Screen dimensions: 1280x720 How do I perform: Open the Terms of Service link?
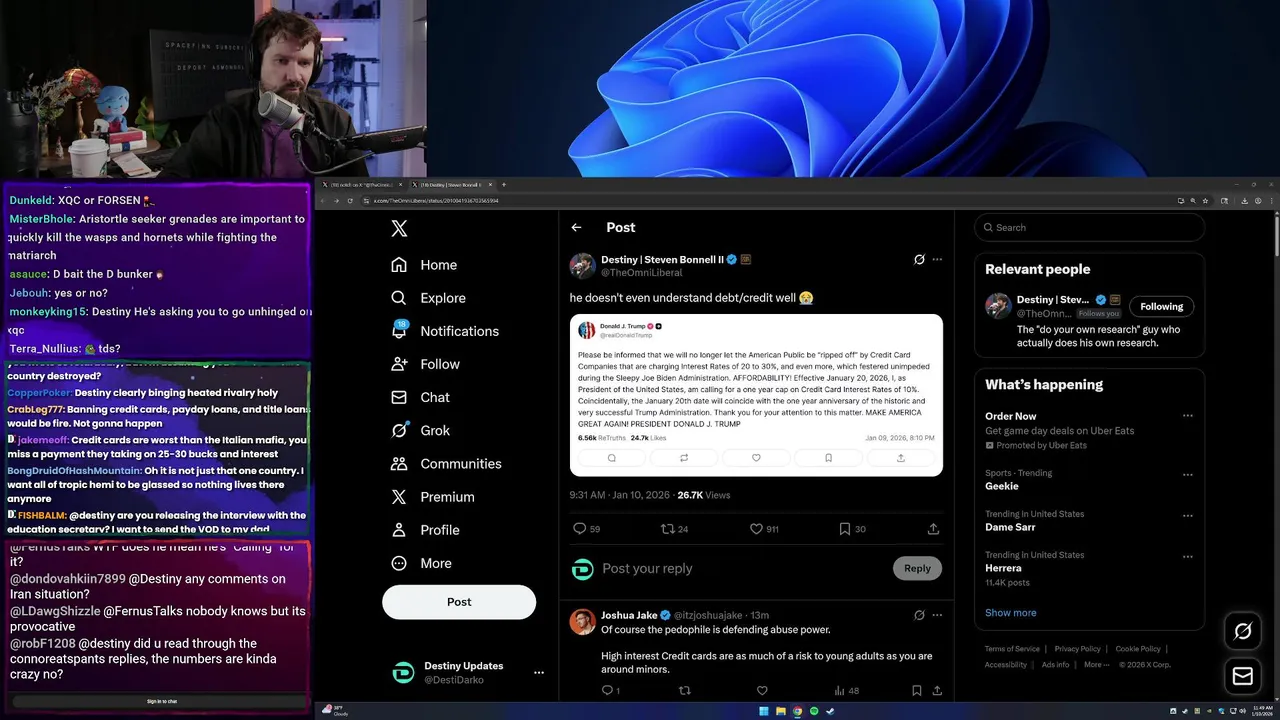point(1012,649)
